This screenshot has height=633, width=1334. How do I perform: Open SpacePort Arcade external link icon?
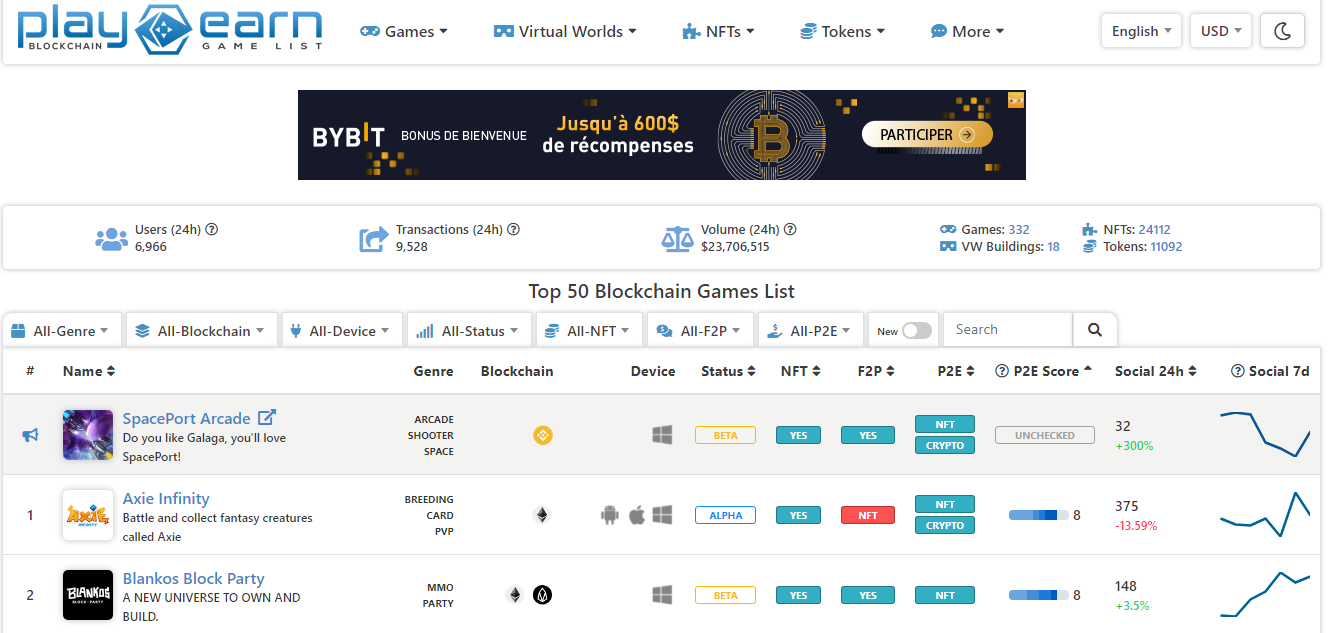[x=267, y=418]
